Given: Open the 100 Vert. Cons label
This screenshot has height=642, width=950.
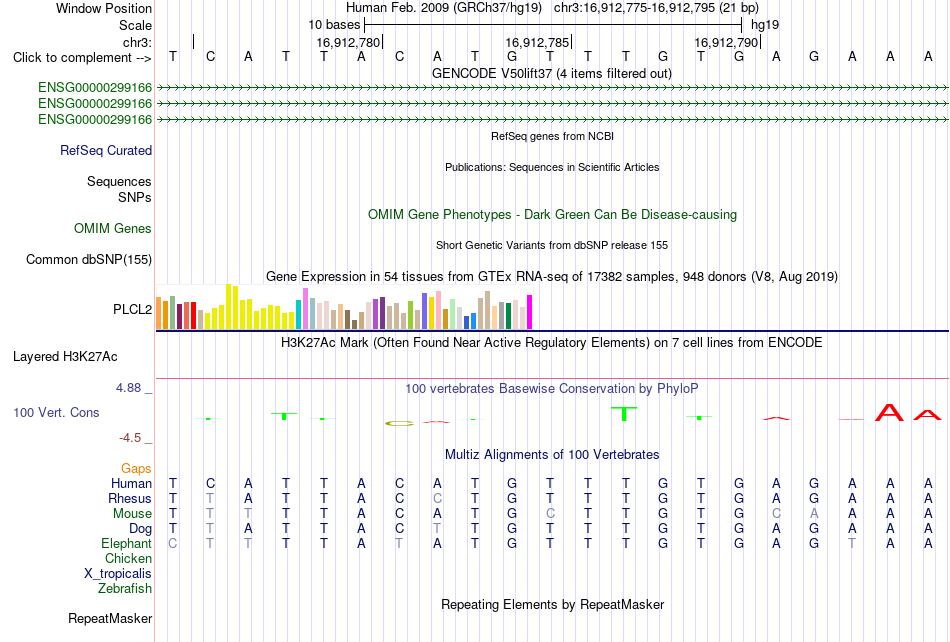Looking at the screenshot, I should [x=56, y=412].
